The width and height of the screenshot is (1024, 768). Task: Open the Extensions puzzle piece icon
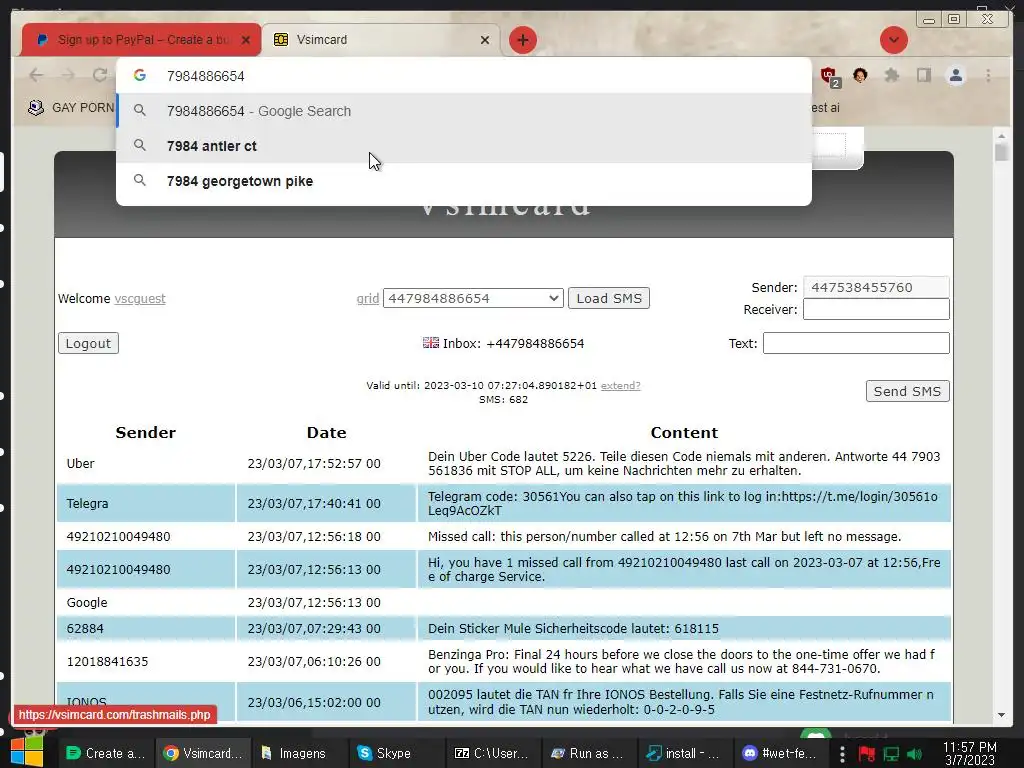tap(891, 75)
